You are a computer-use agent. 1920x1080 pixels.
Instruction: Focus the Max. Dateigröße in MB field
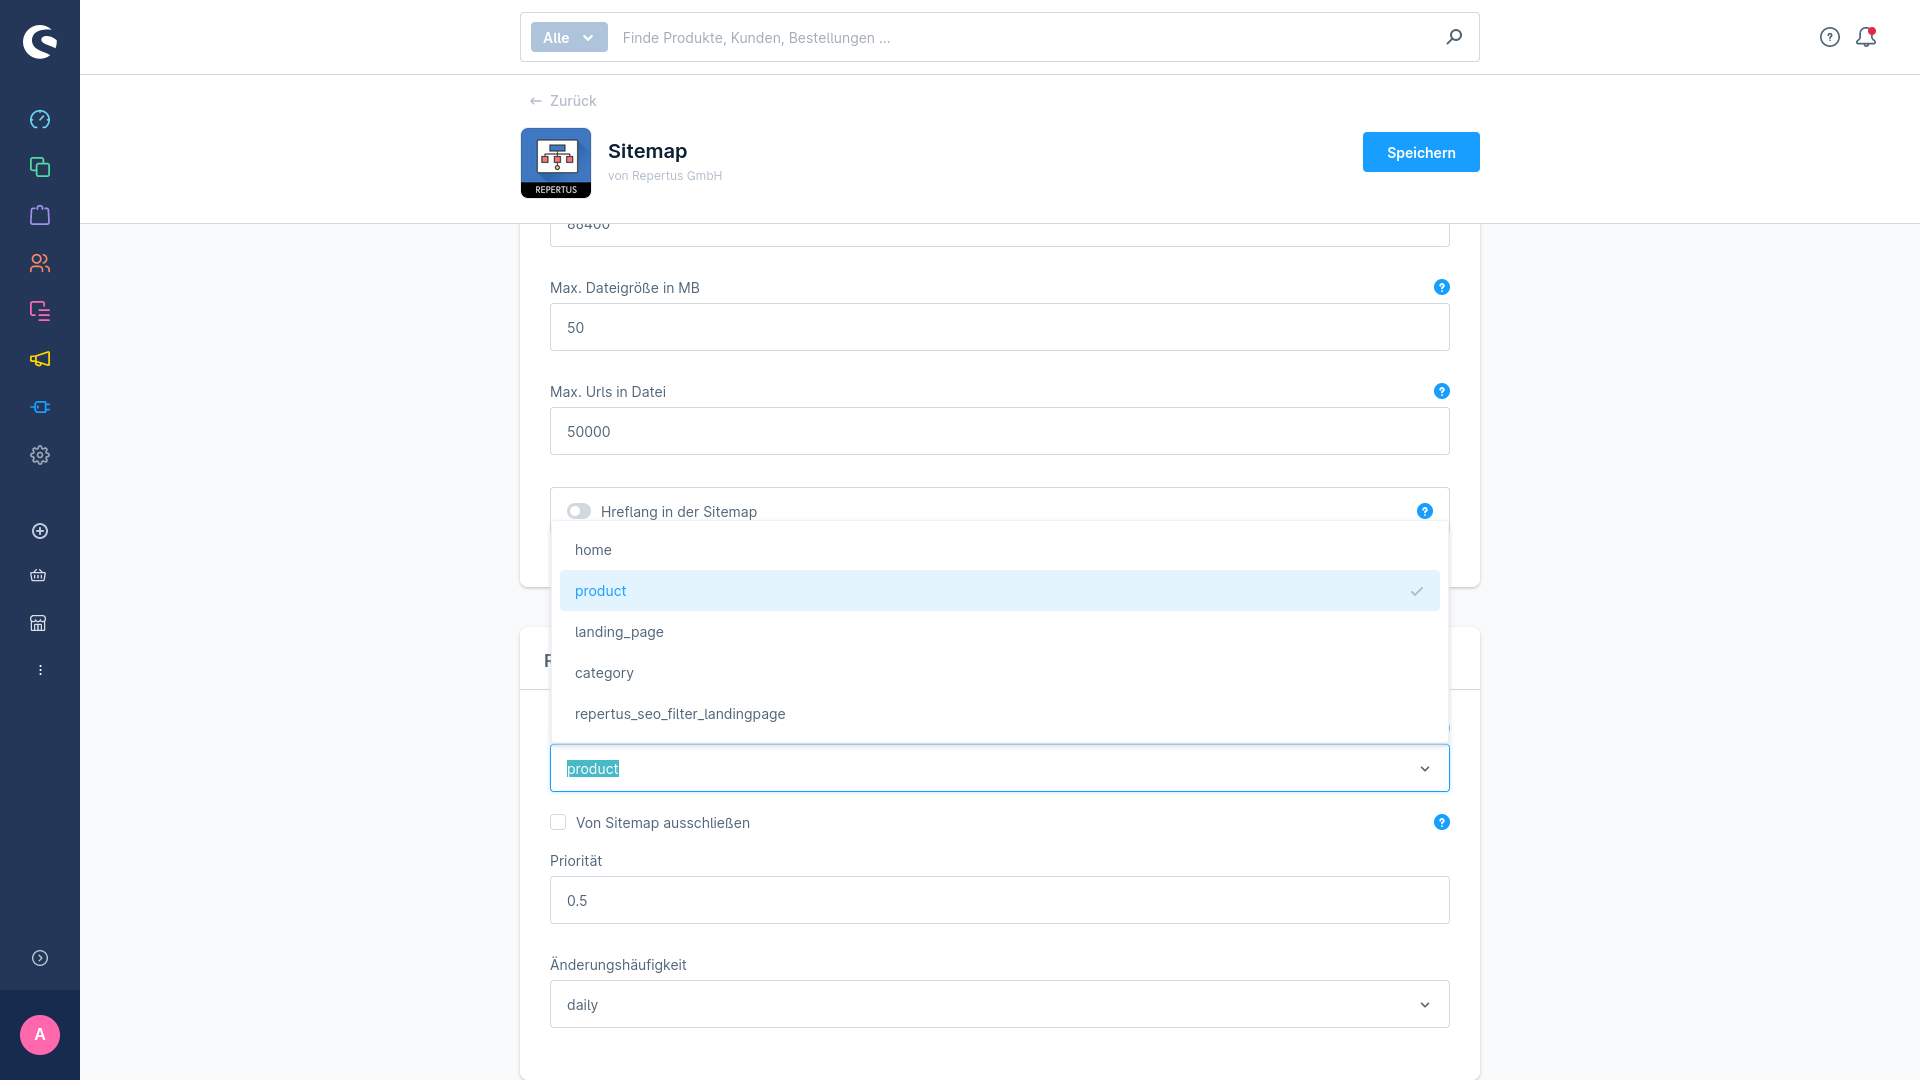1000,327
